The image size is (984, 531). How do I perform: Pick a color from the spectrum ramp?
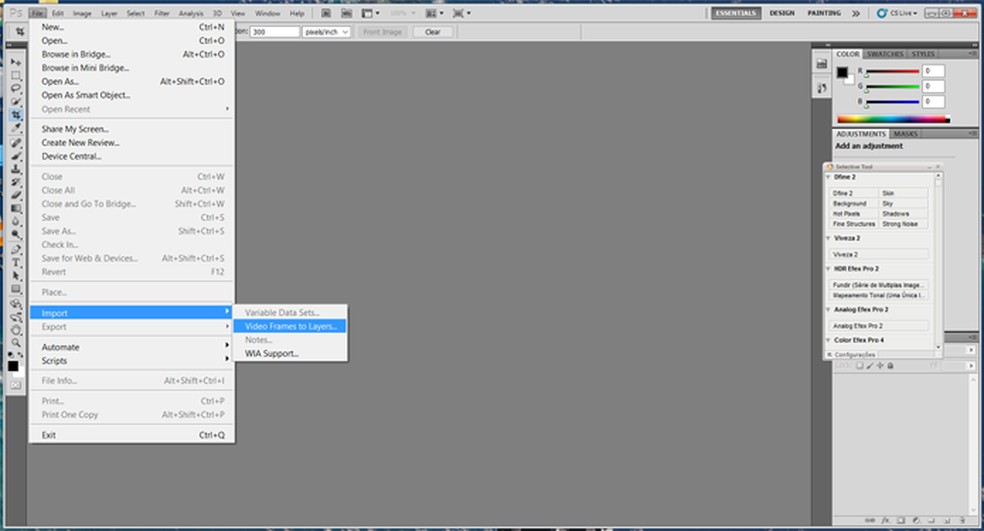pyautogui.click(x=894, y=119)
